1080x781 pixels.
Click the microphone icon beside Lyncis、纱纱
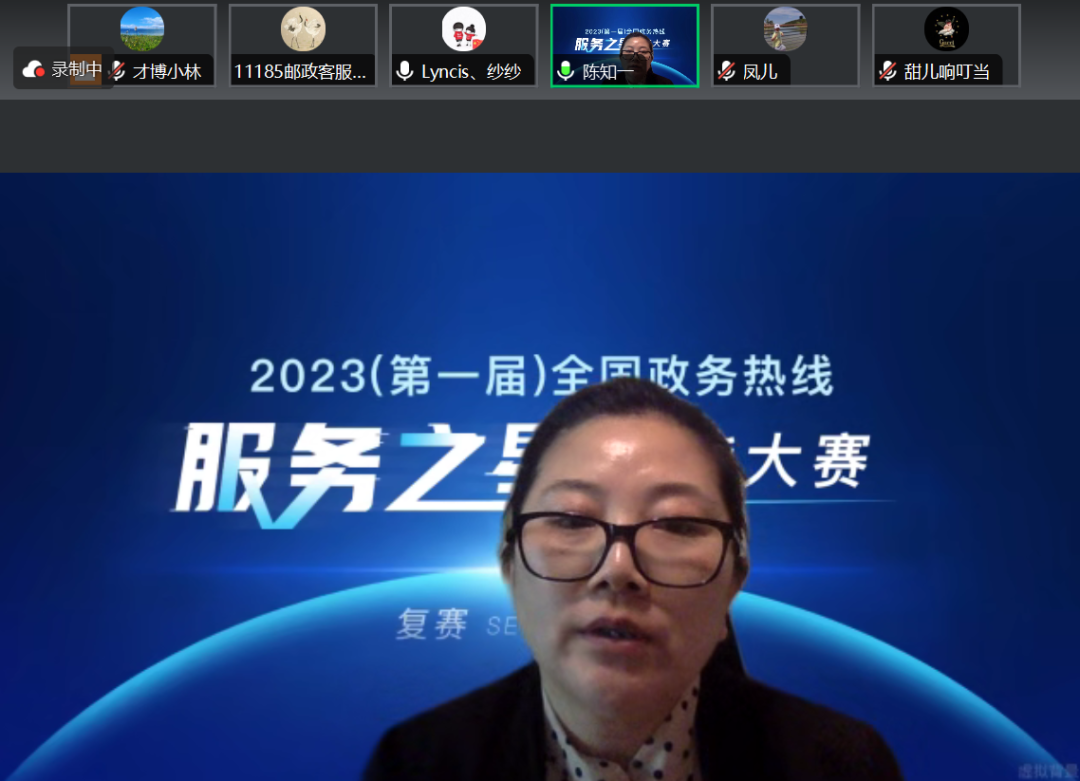(x=405, y=71)
